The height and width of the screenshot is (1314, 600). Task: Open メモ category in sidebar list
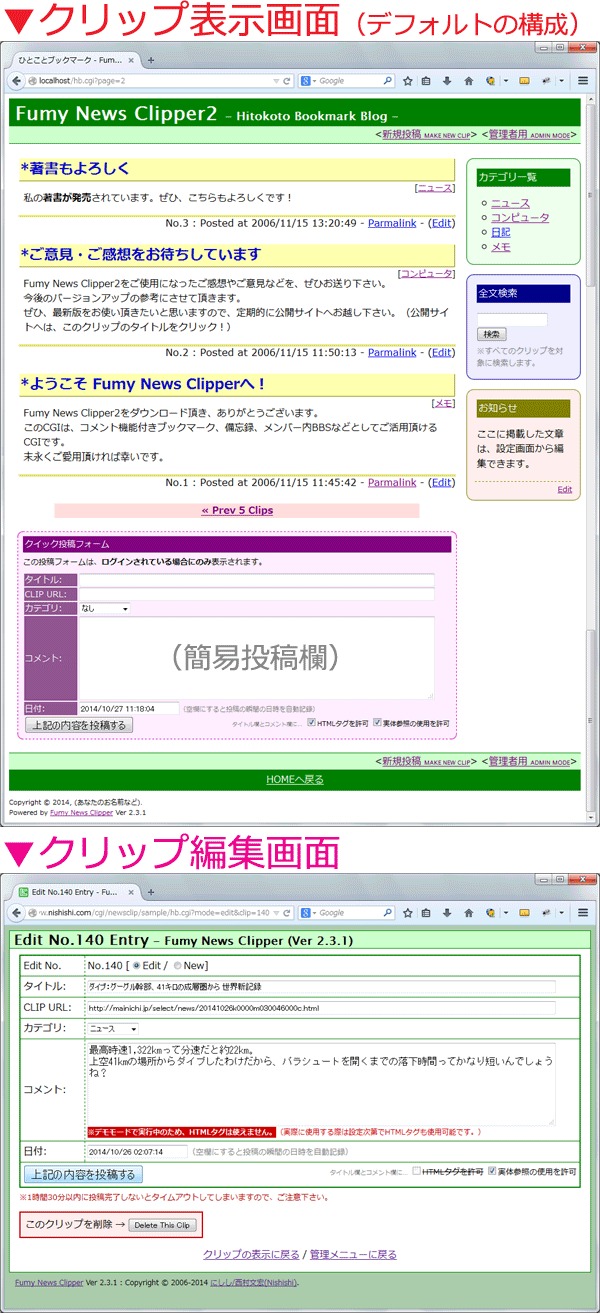click(x=500, y=246)
